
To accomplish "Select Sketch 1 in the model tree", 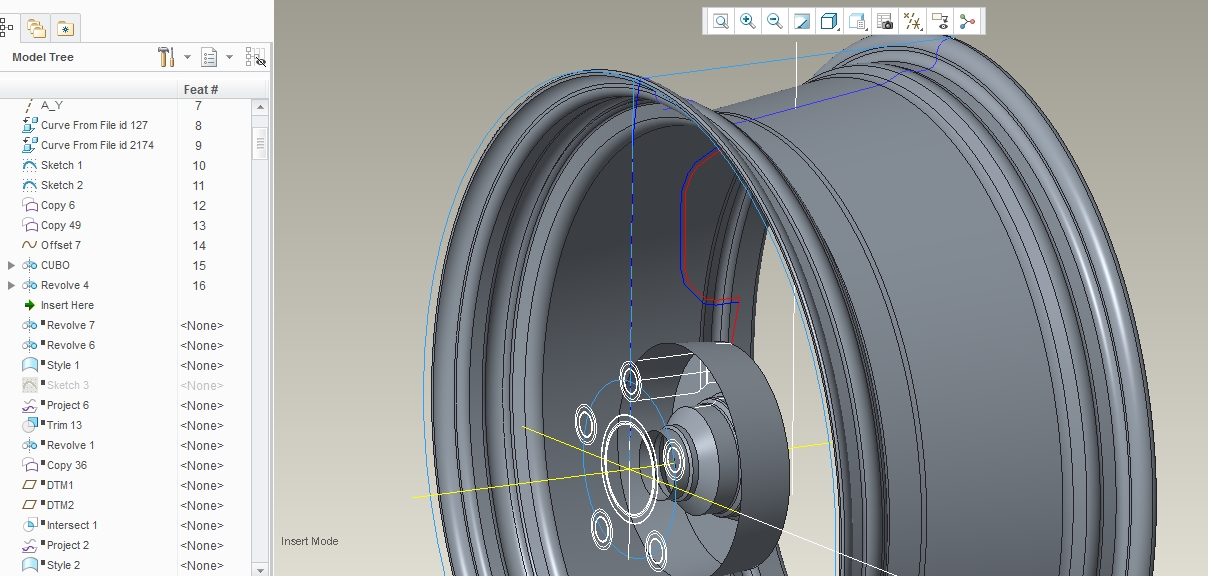I will point(61,165).
